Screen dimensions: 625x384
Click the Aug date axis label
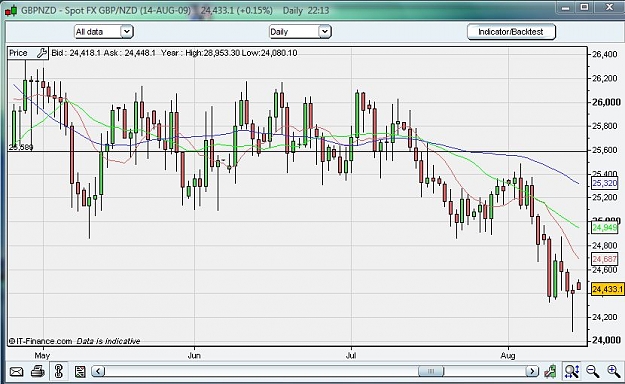pyautogui.click(x=508, y=355)
